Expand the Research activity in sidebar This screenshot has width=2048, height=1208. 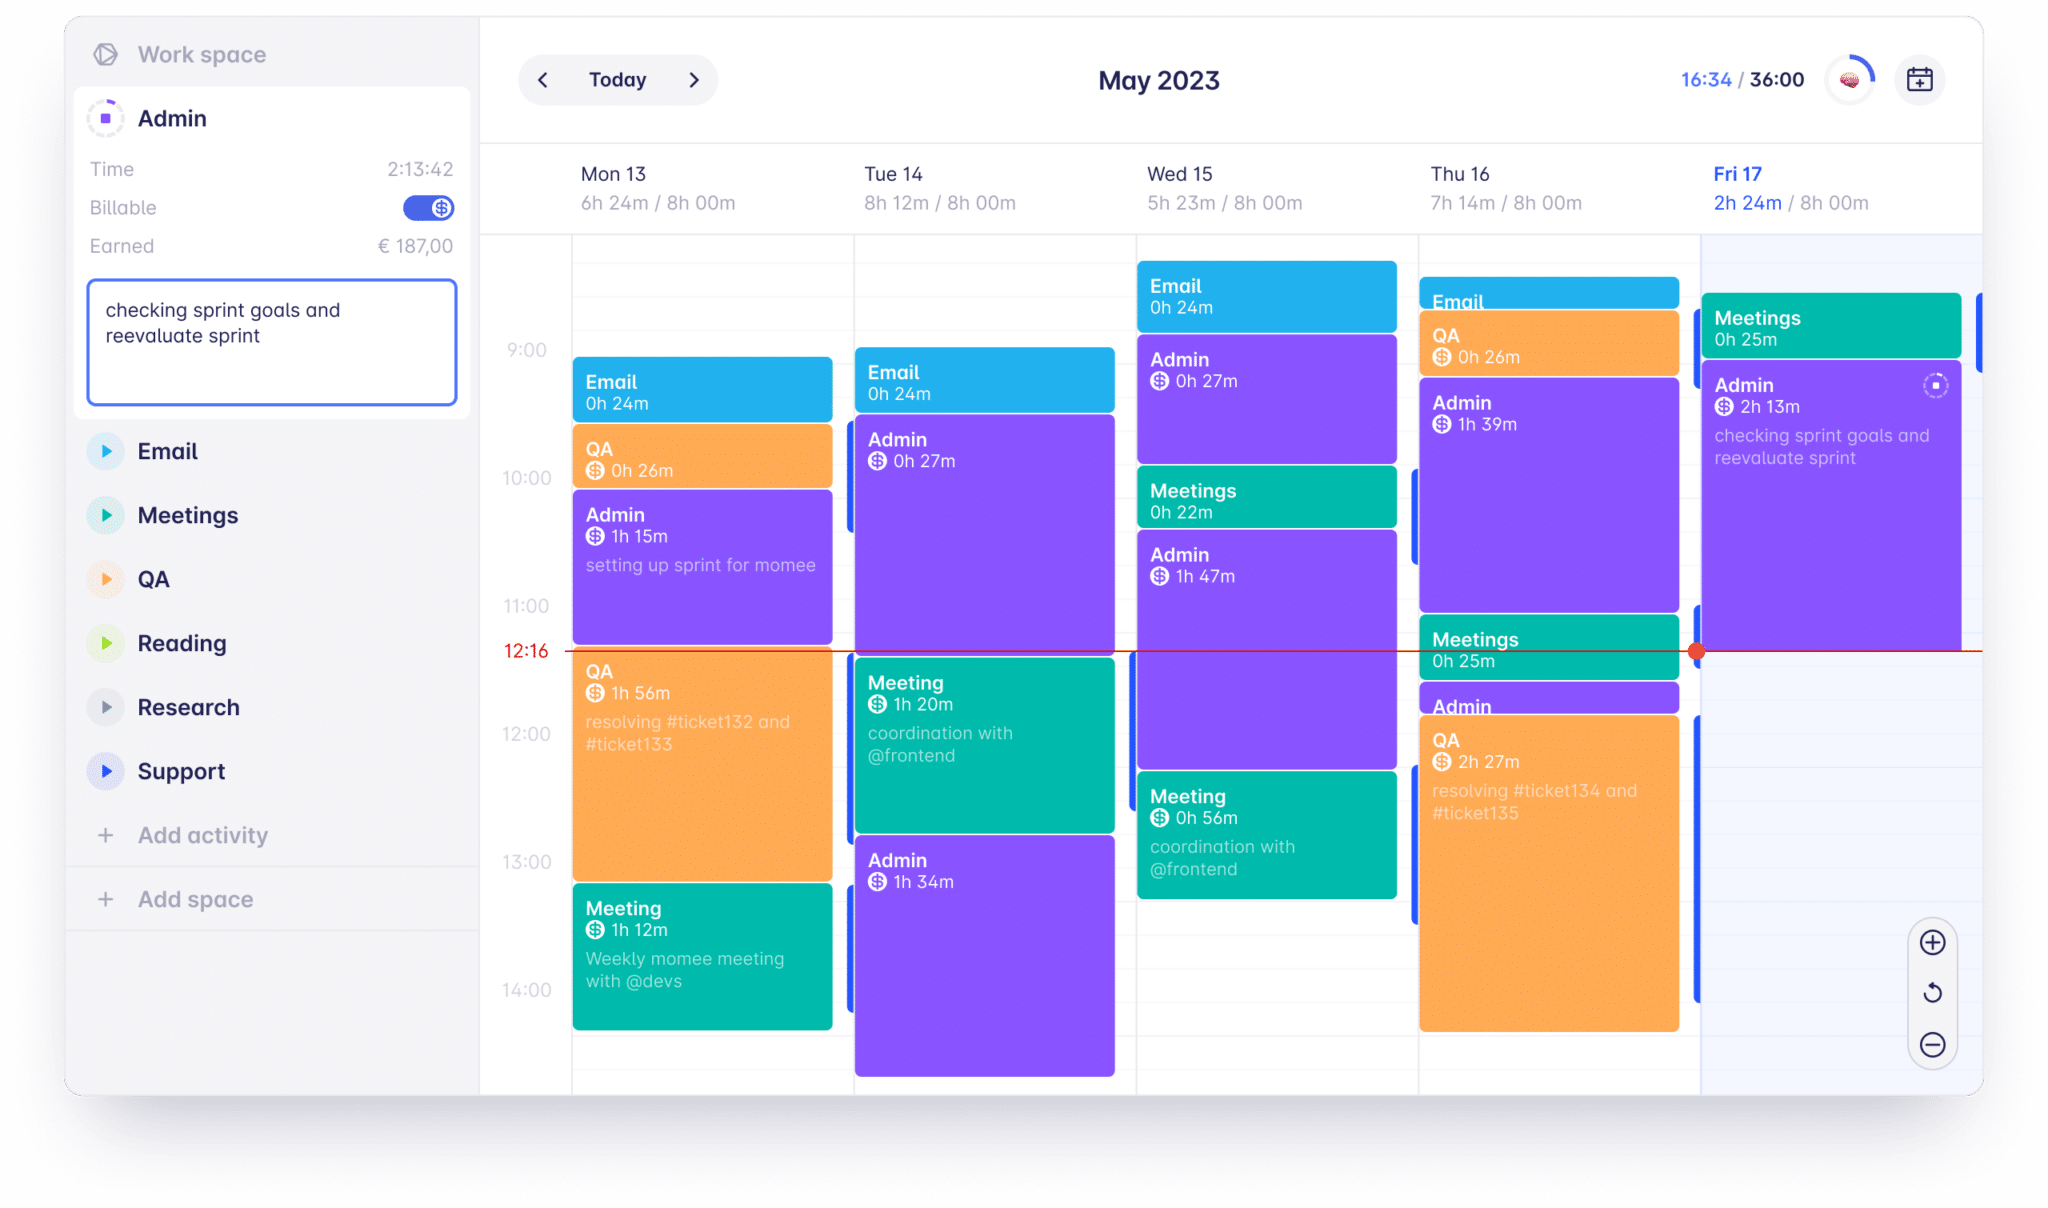(x=108, y=706)
